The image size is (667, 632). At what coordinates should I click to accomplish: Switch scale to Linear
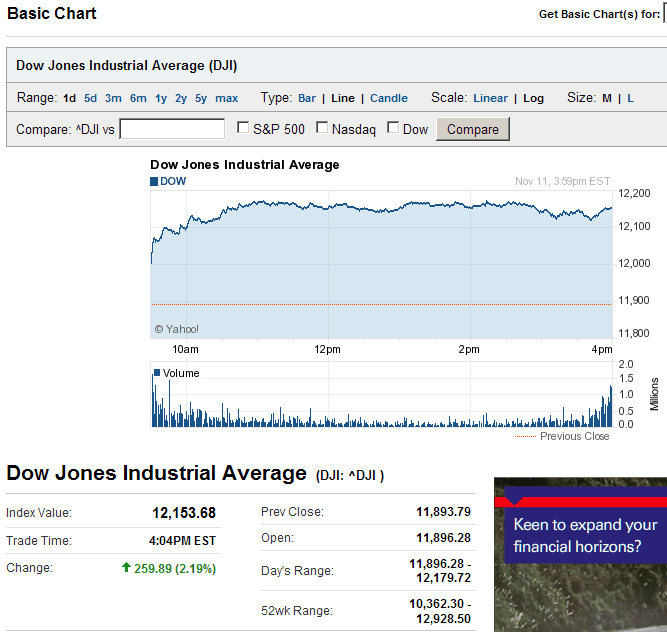tap(490, 98)
